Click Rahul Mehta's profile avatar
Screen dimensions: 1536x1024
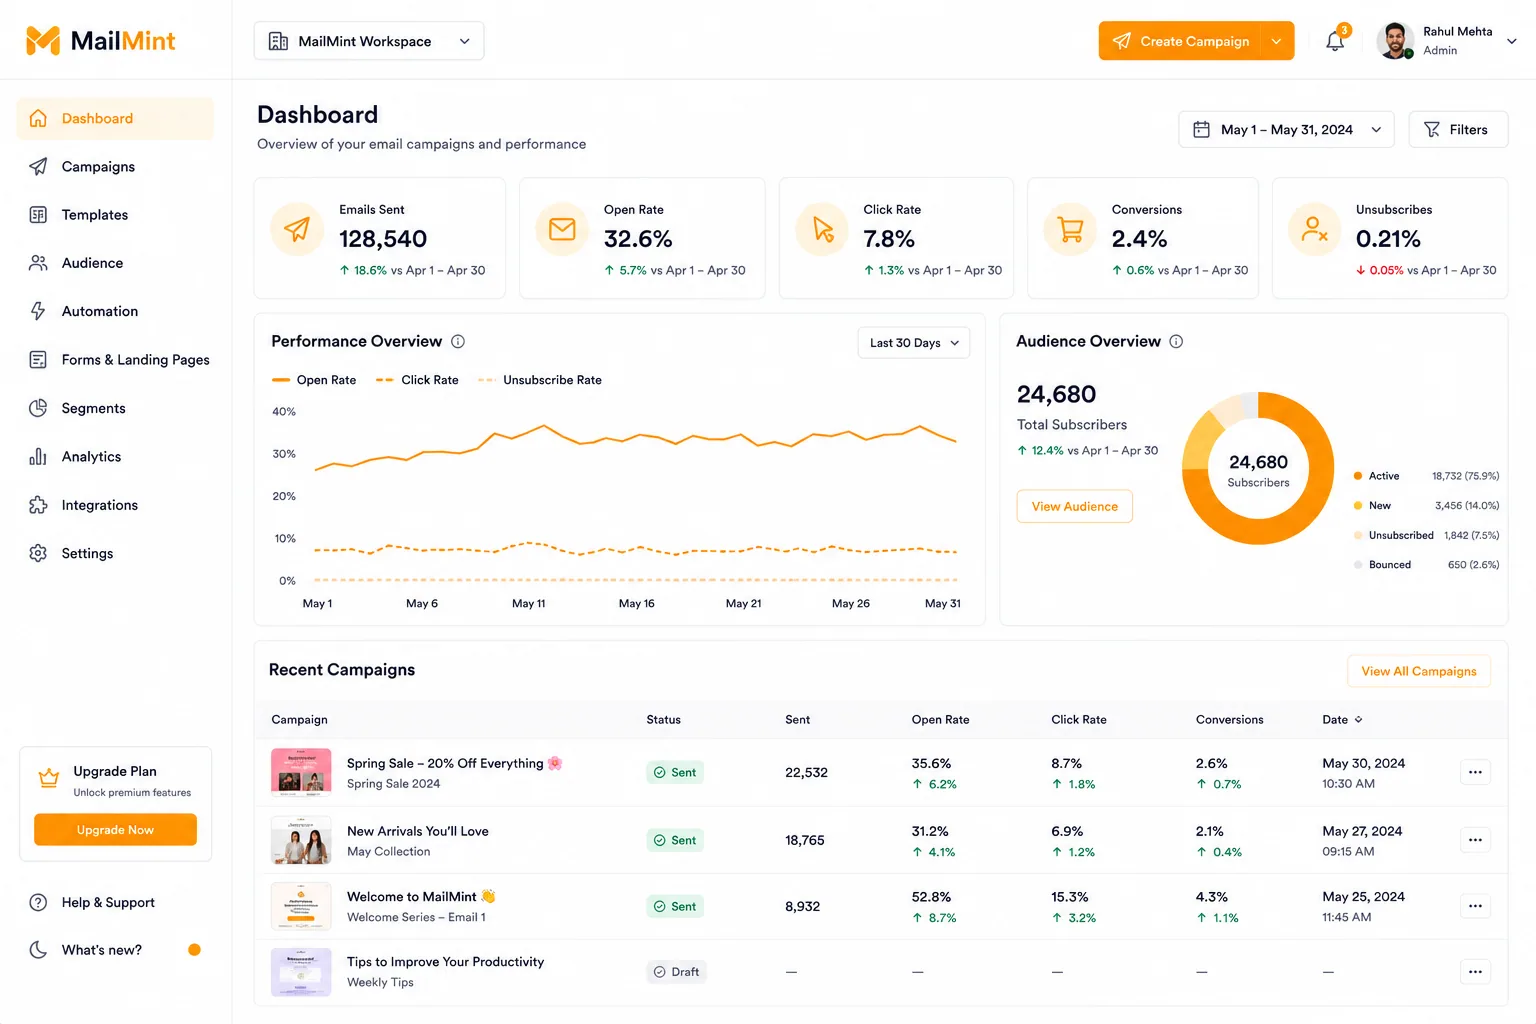[1395, 41]
